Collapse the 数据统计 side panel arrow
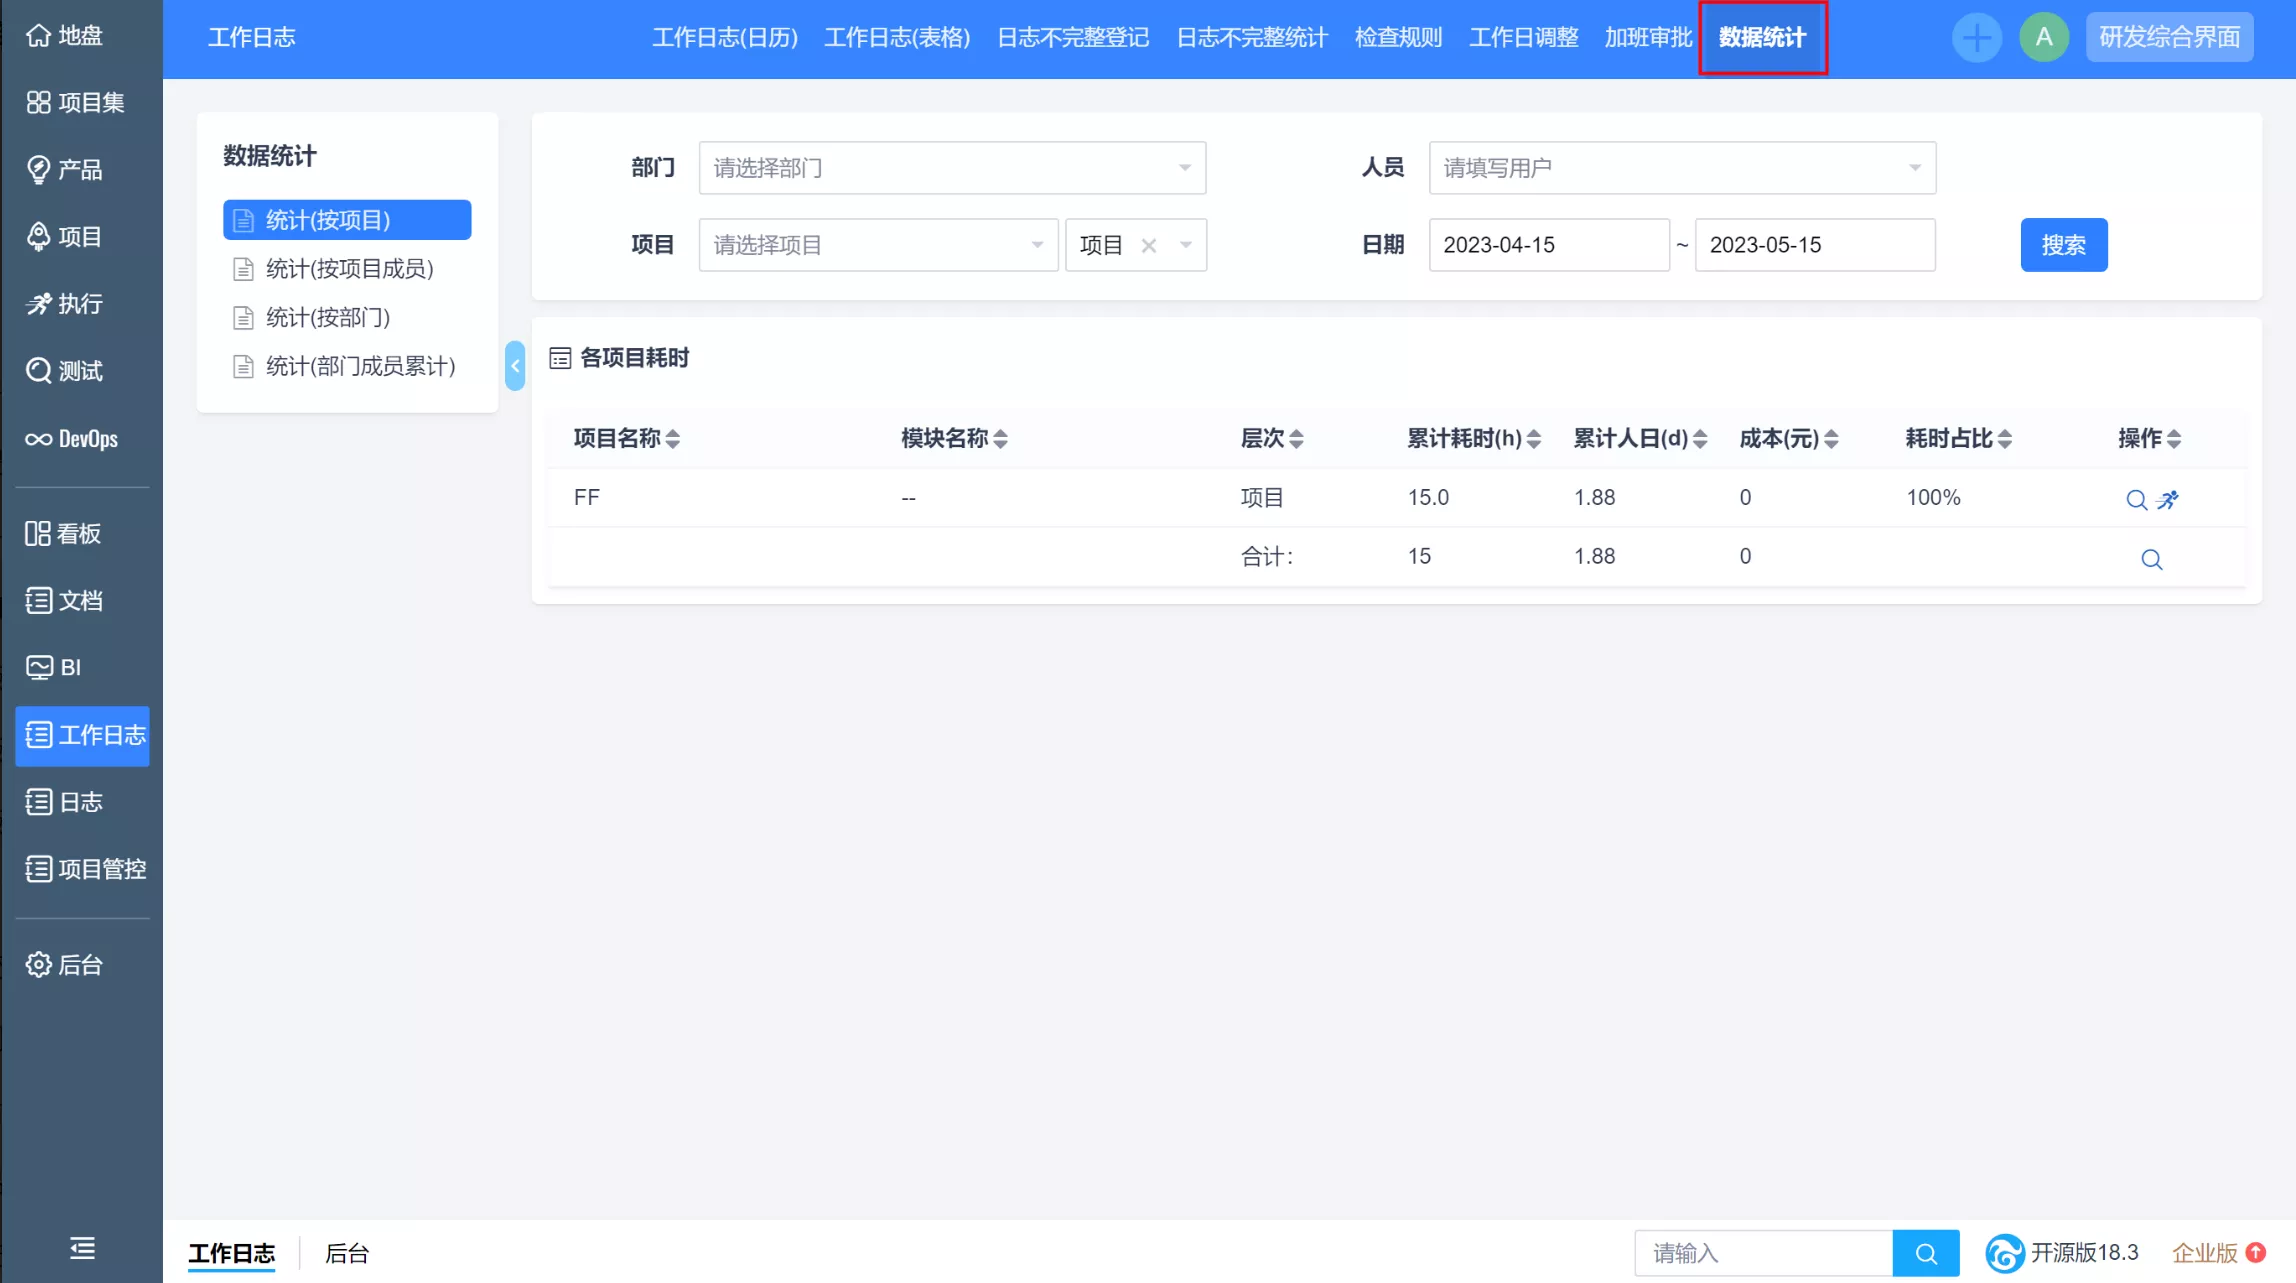2296x1283 pixels. 515,366
